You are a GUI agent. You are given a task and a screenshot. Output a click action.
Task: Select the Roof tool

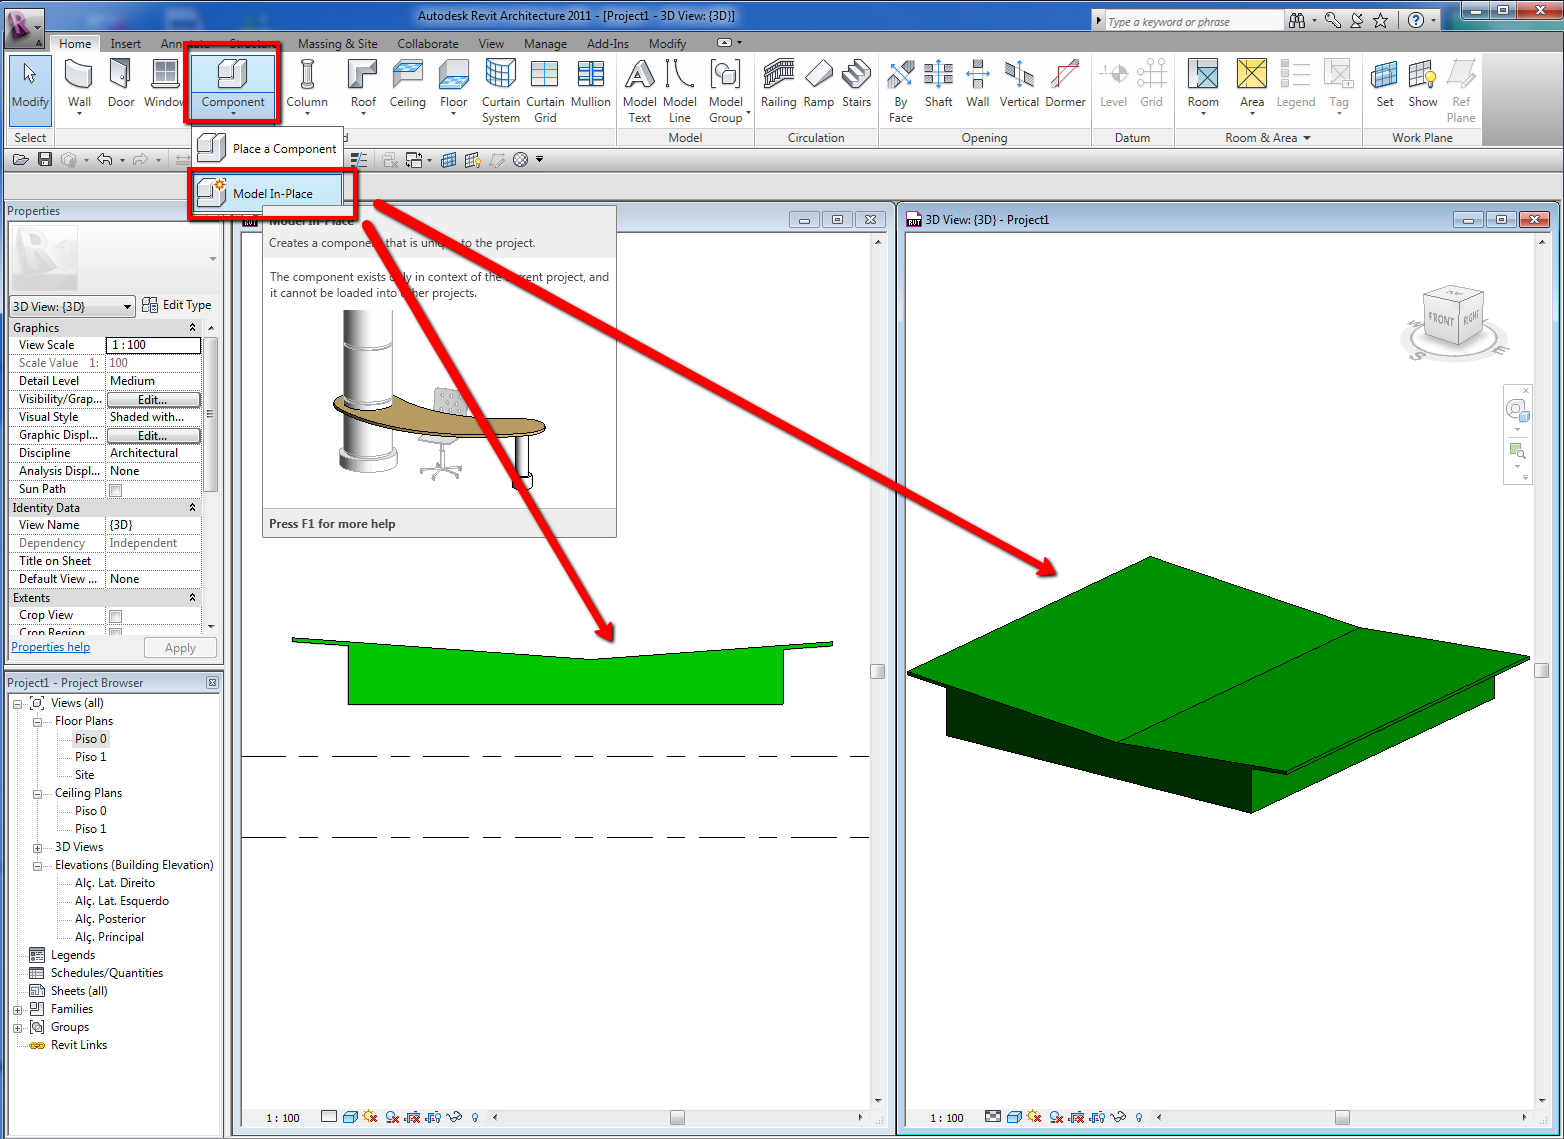coord(363,84)
